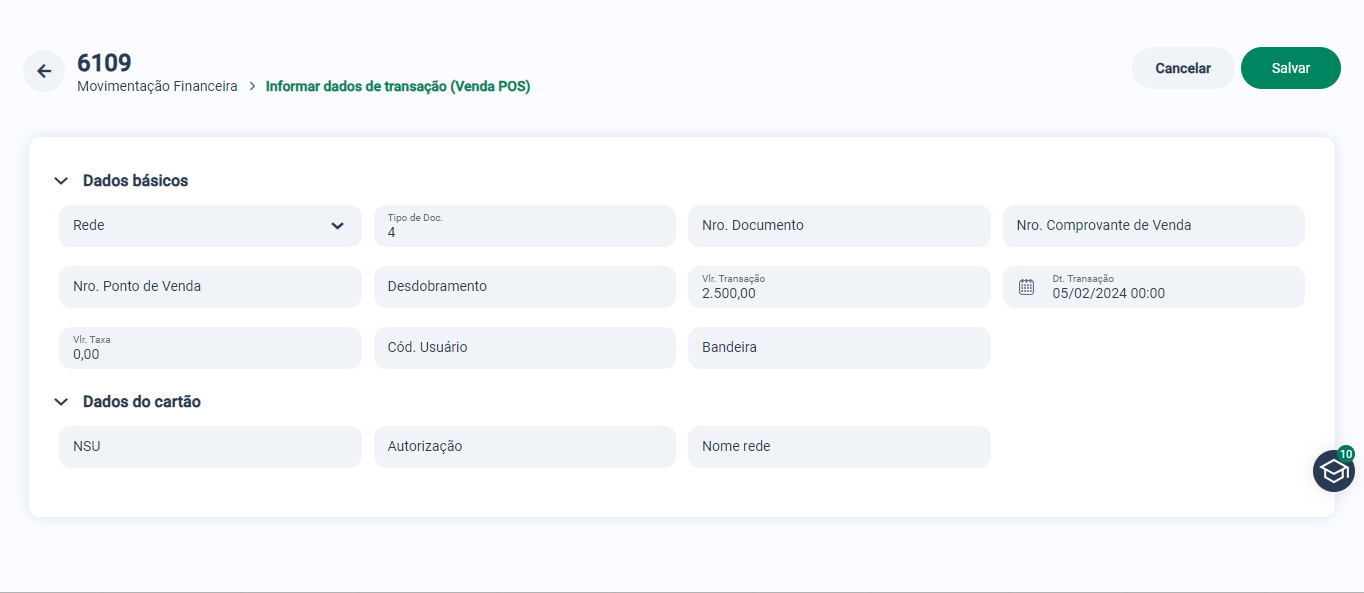Open the Rede dropdown
The image size is (1364, 593).
tap(210, 226)
